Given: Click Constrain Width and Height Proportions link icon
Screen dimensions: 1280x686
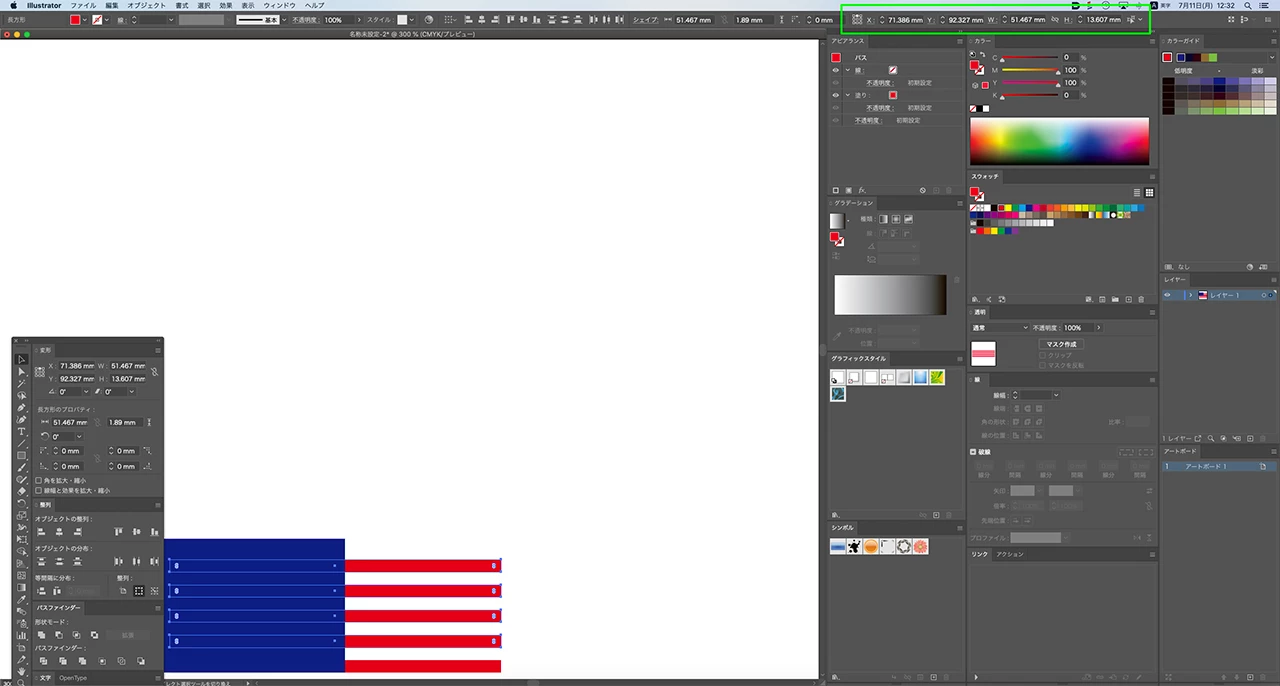Looking at the screenshot, I should [x=155, y=371].
